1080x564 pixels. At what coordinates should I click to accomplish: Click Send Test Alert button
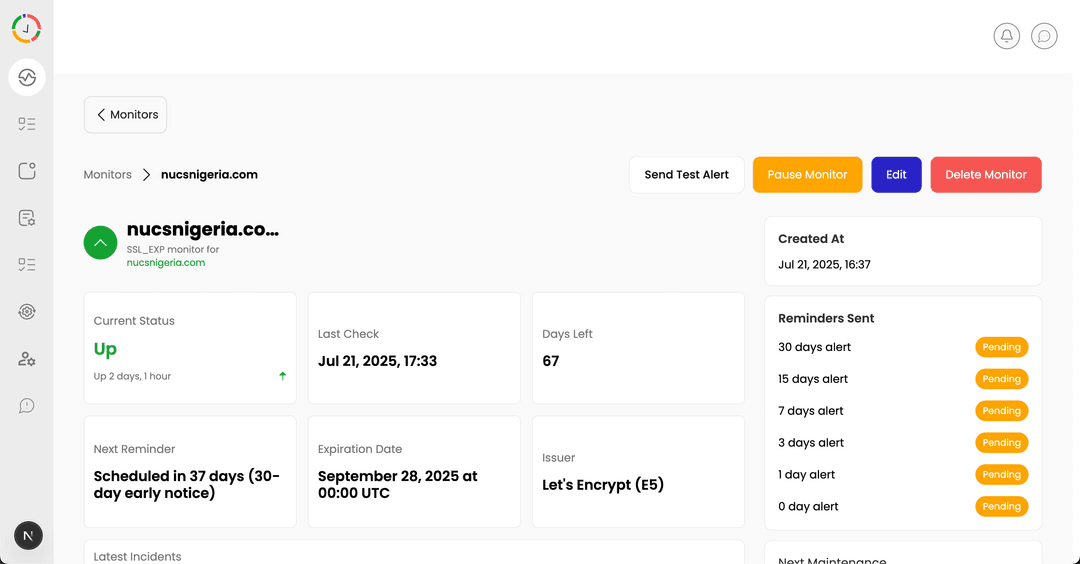point(686,175)
